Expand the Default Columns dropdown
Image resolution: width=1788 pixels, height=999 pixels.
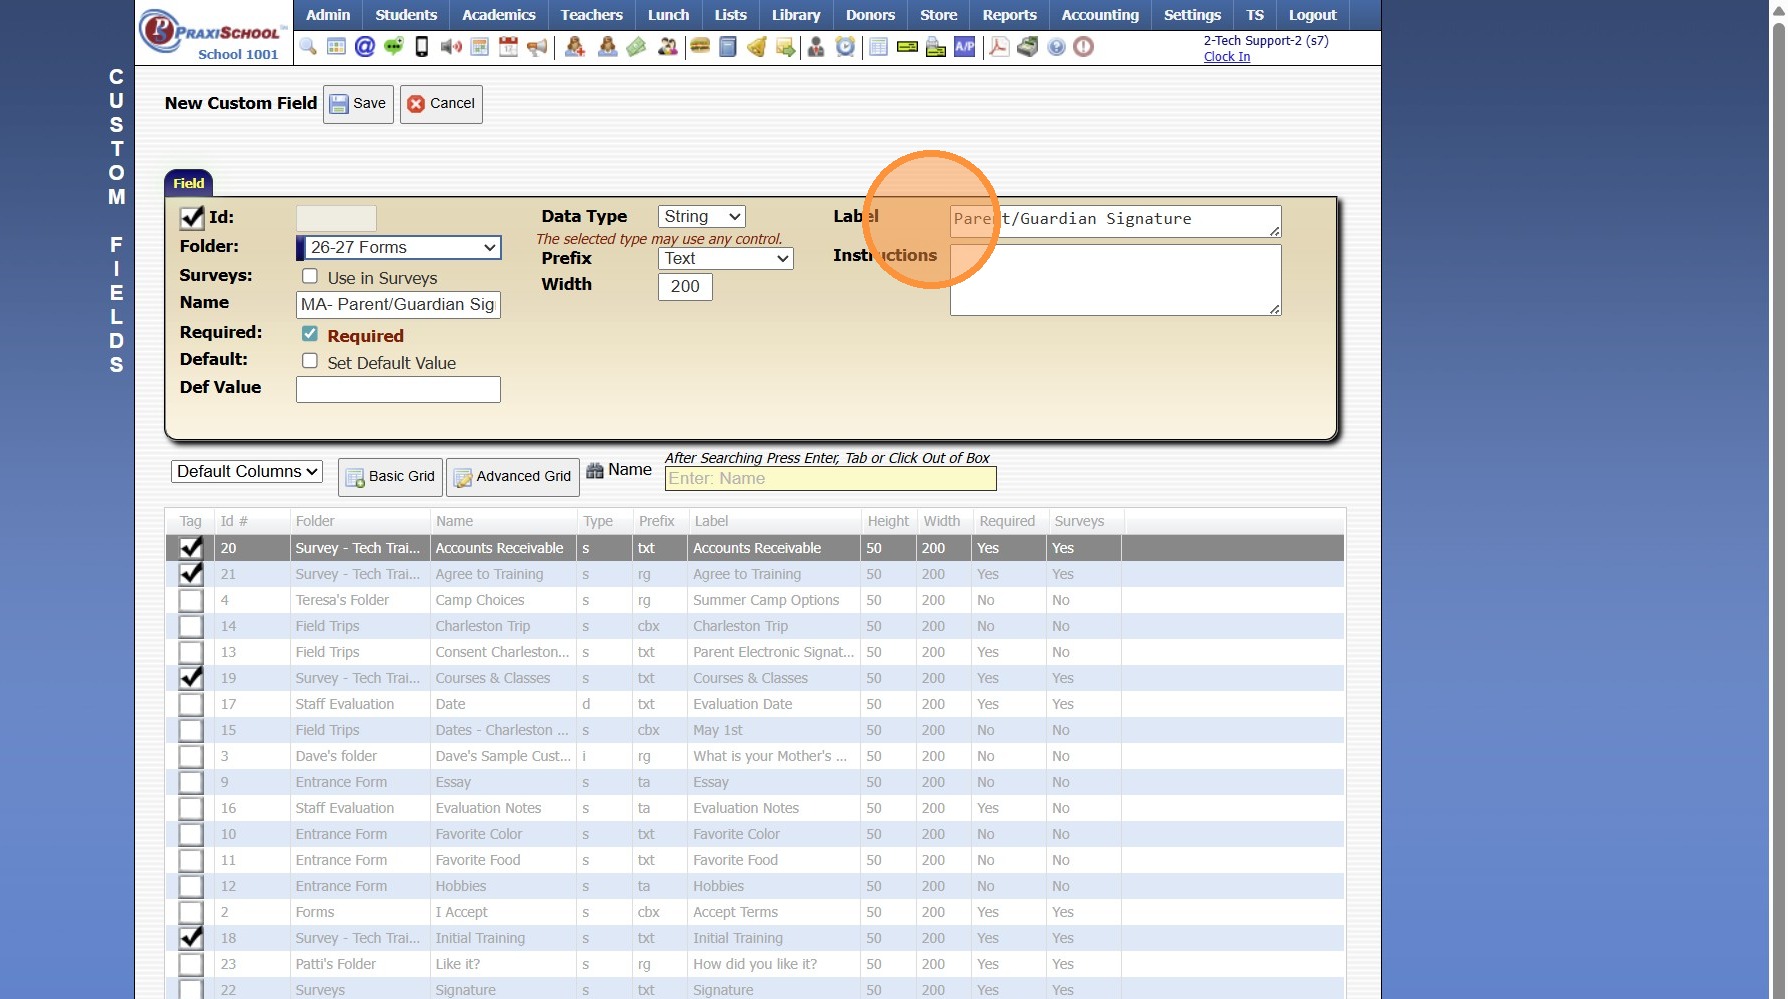[247, 472]
